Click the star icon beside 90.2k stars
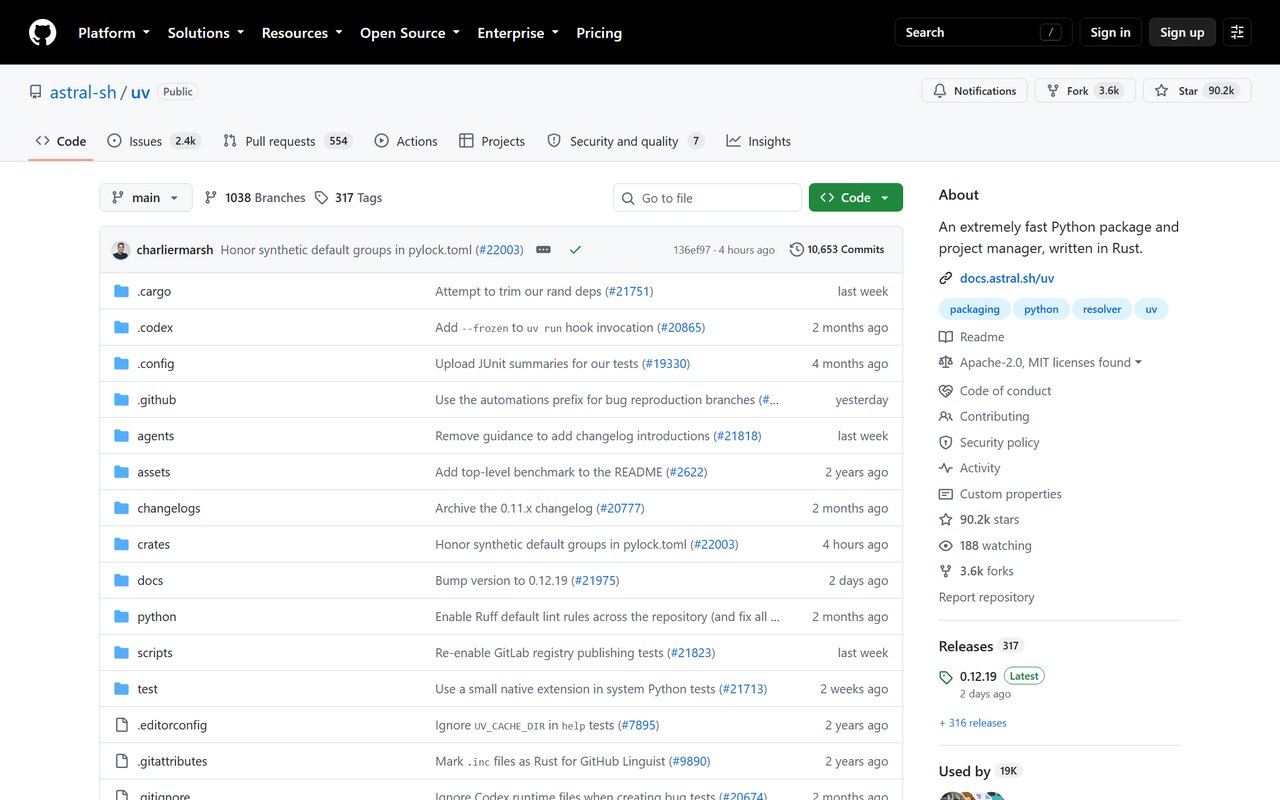Image resolution: width=1280 pixels, height=800 pixels. (946, 520)
